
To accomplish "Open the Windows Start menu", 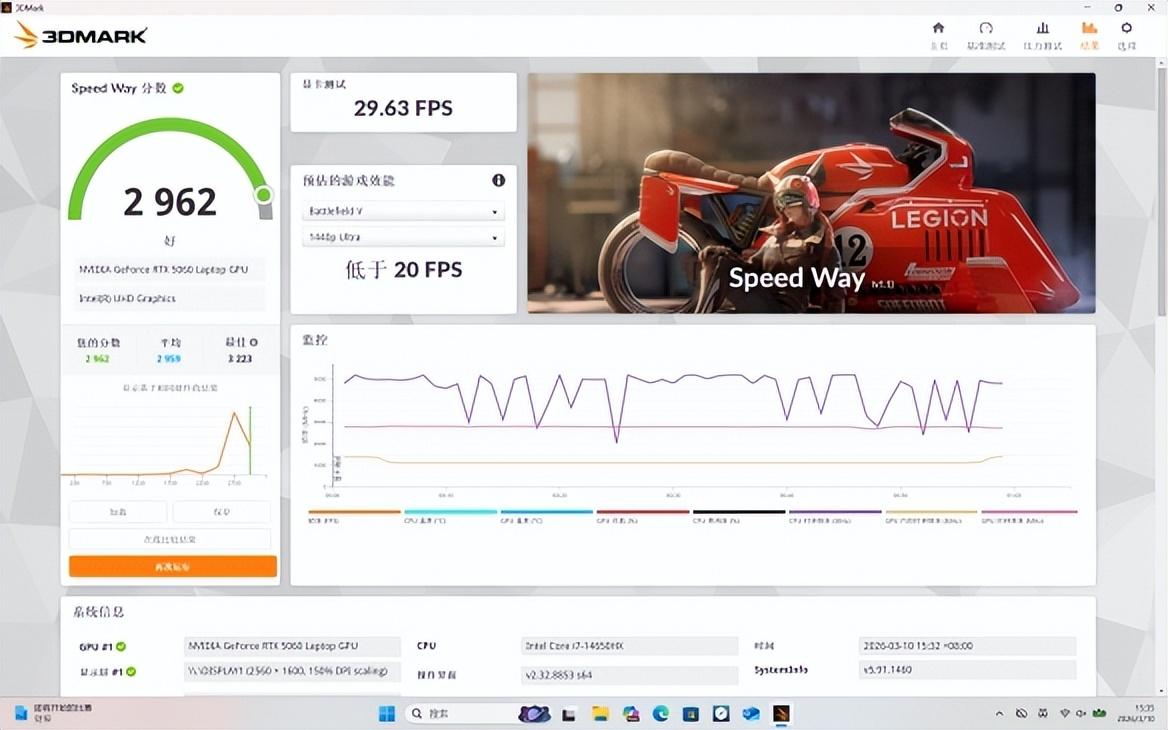I will point(386,714).
